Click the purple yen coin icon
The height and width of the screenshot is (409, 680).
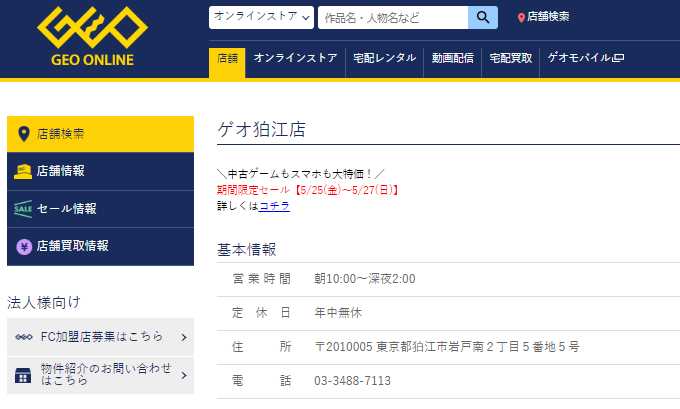point(24,247)
